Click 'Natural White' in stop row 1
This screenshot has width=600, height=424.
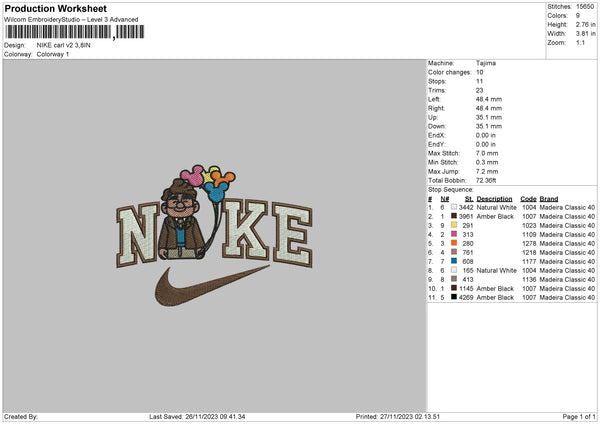tap(496, 207)
